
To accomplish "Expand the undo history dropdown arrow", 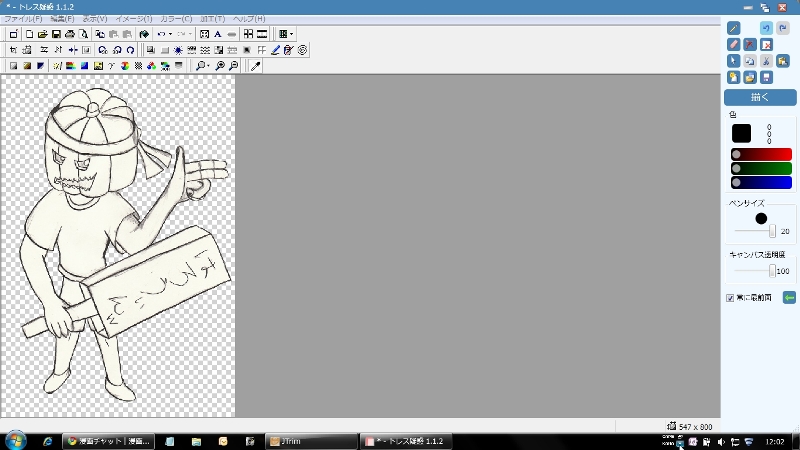I will tap(170, 34).
